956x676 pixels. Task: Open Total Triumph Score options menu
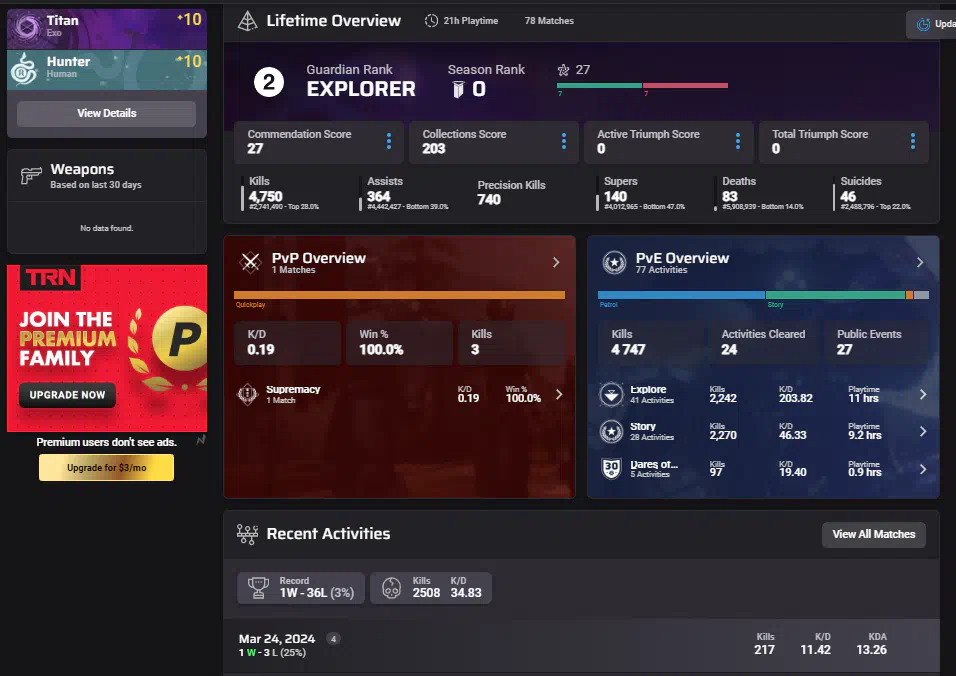(x=913, y=141)
